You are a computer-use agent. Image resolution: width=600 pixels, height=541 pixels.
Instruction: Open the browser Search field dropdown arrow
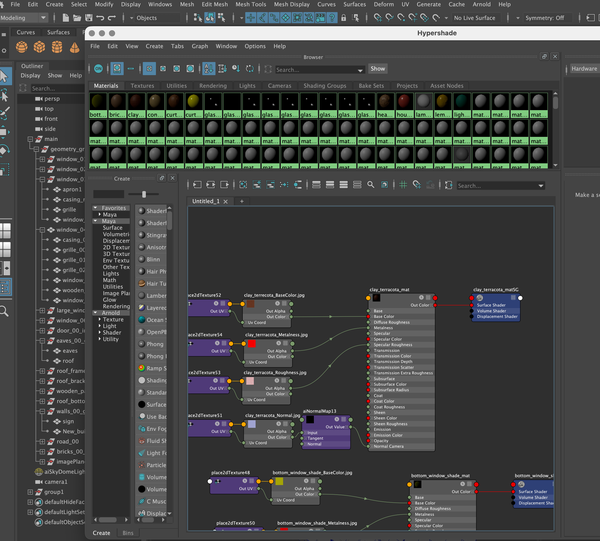pyautogui.click(x=360, y=70)
